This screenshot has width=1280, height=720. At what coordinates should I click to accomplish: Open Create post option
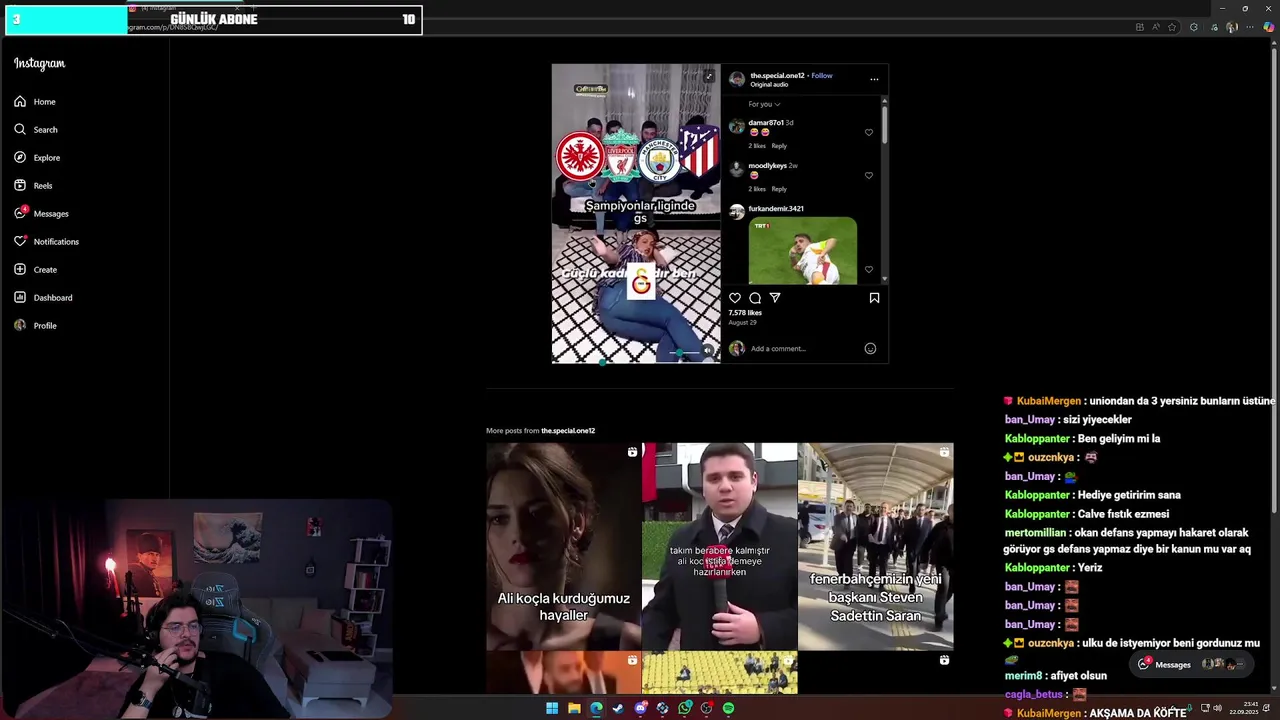tap(35, 270)
